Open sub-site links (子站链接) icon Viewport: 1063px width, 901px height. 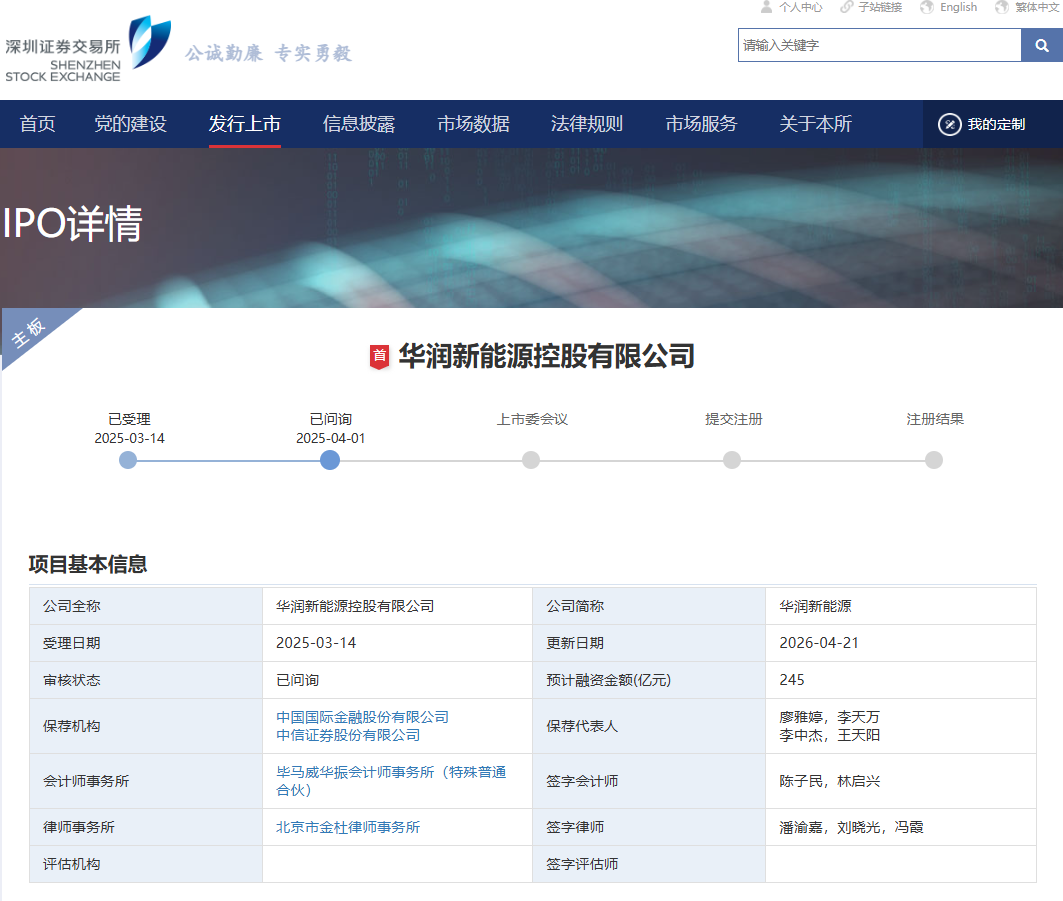point(871,7)
